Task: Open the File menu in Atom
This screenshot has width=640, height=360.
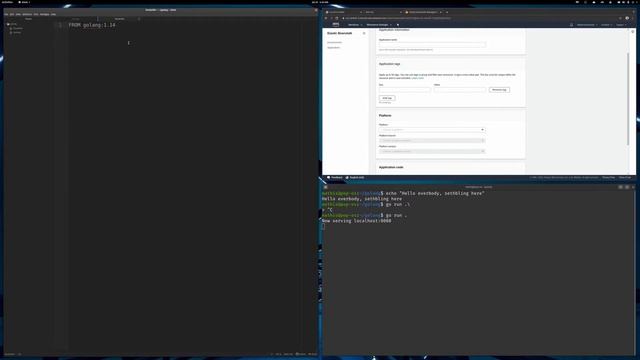Action: (6, 14)
